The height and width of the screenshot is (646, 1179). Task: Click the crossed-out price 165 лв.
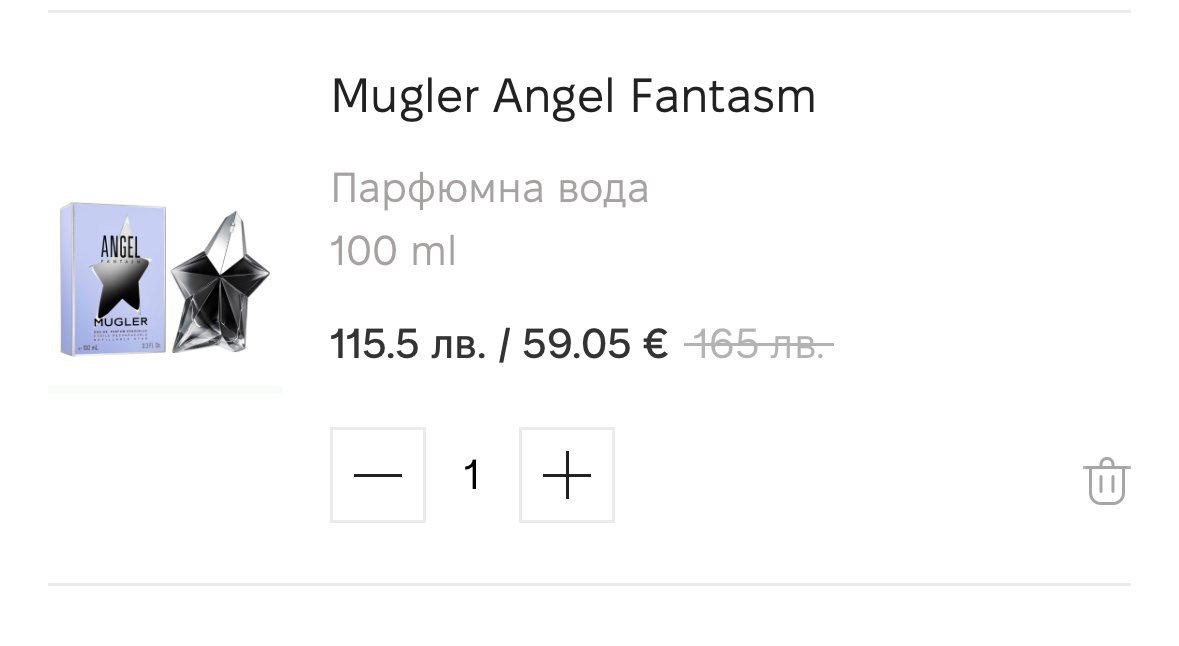click(x=759, y=345)
